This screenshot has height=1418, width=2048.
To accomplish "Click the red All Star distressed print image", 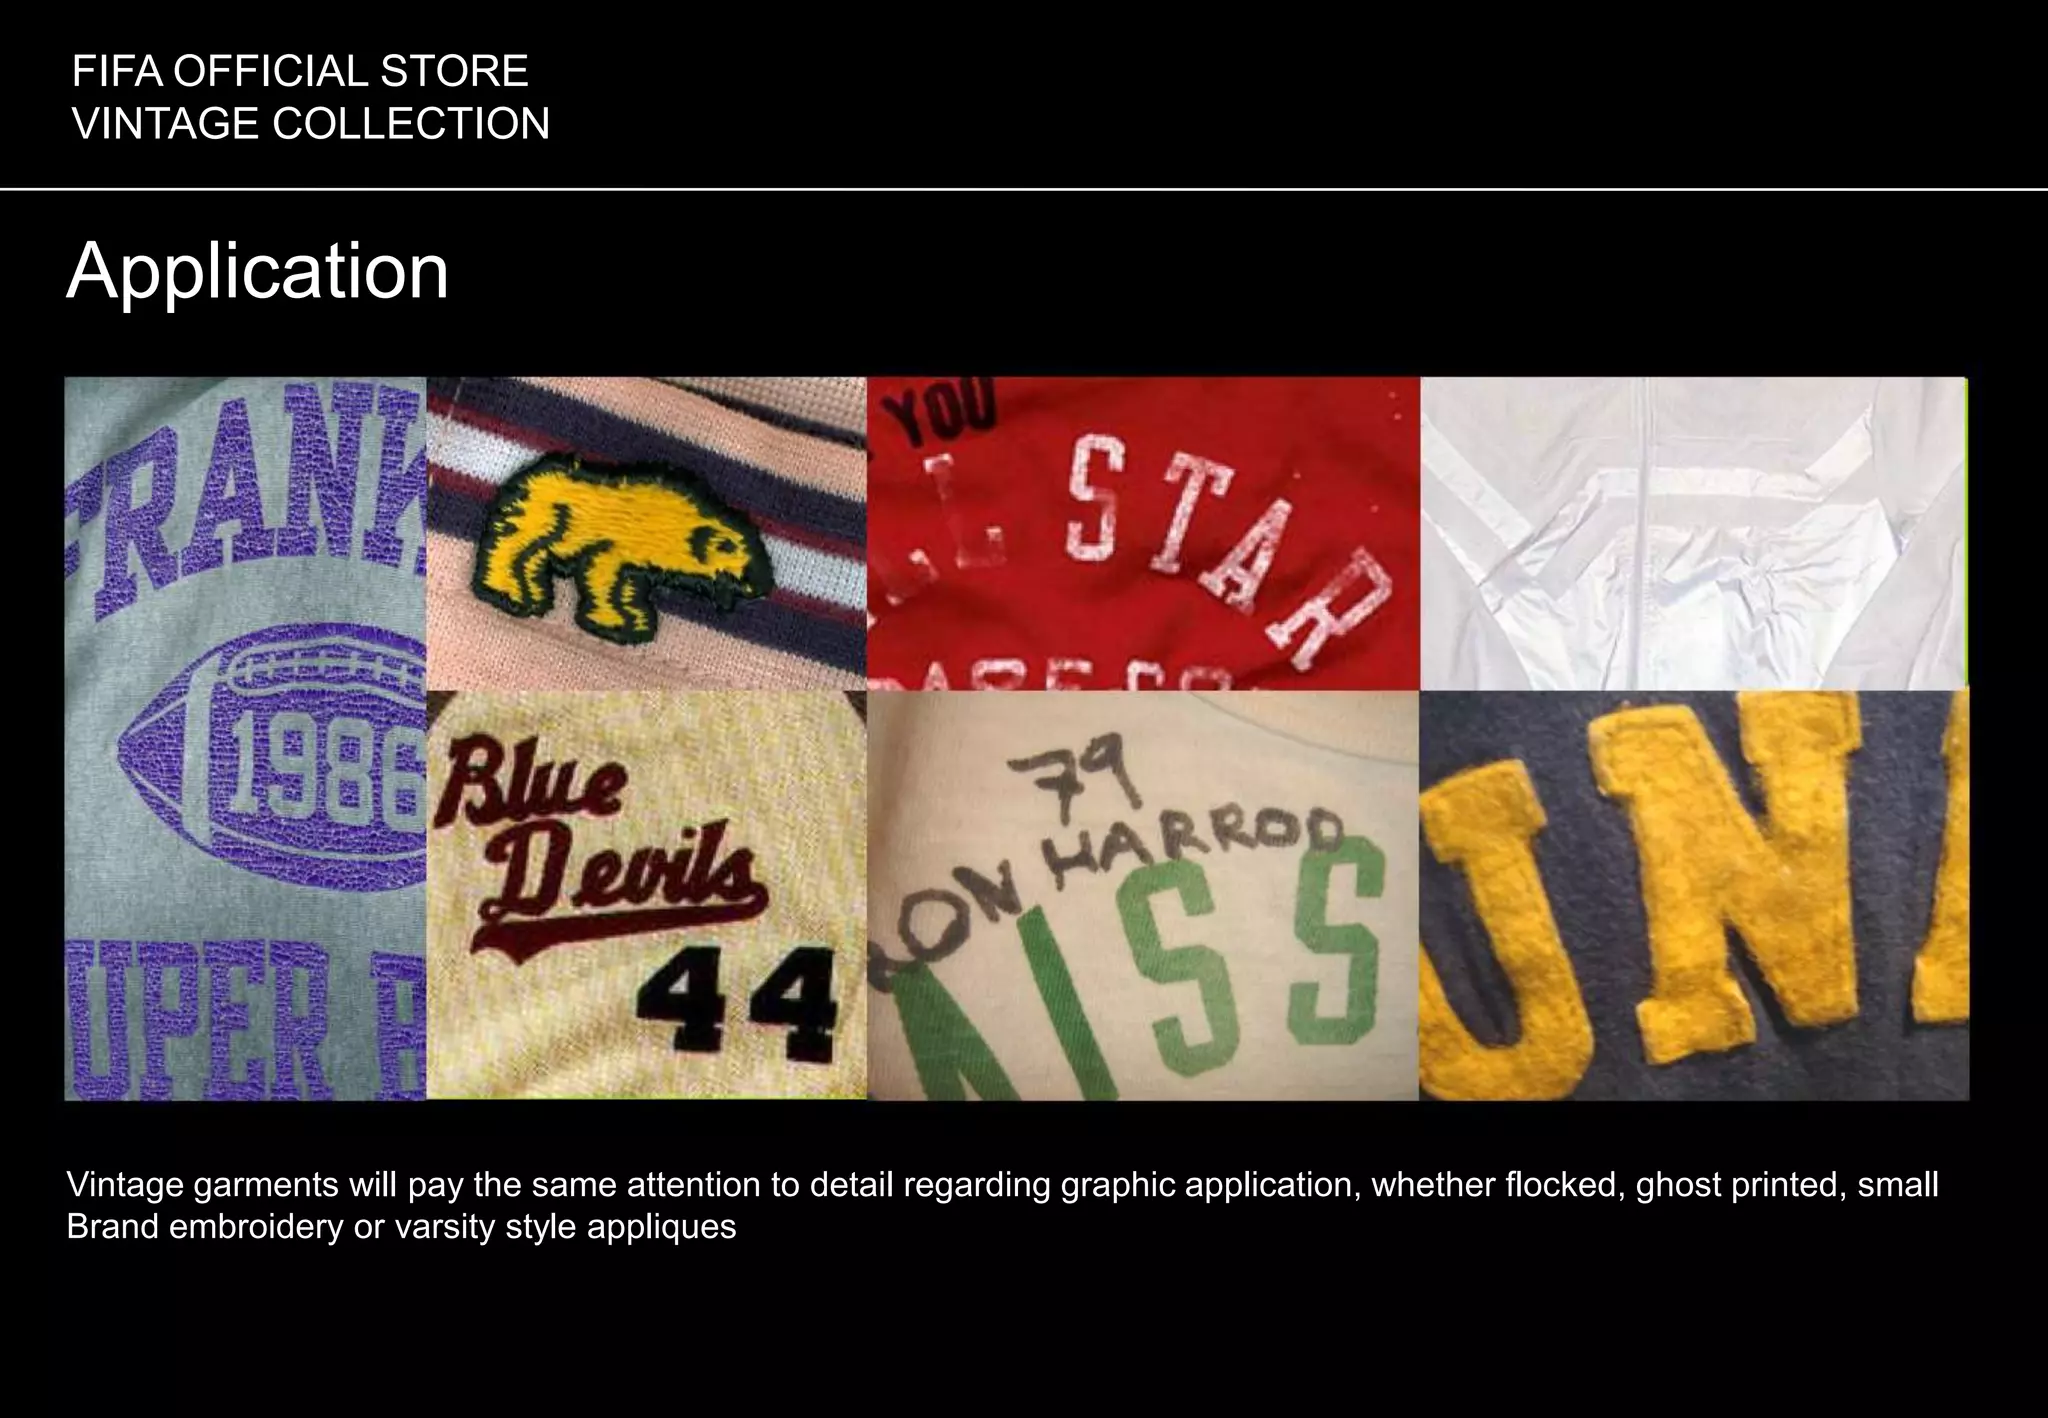I will pos(1143,534).
